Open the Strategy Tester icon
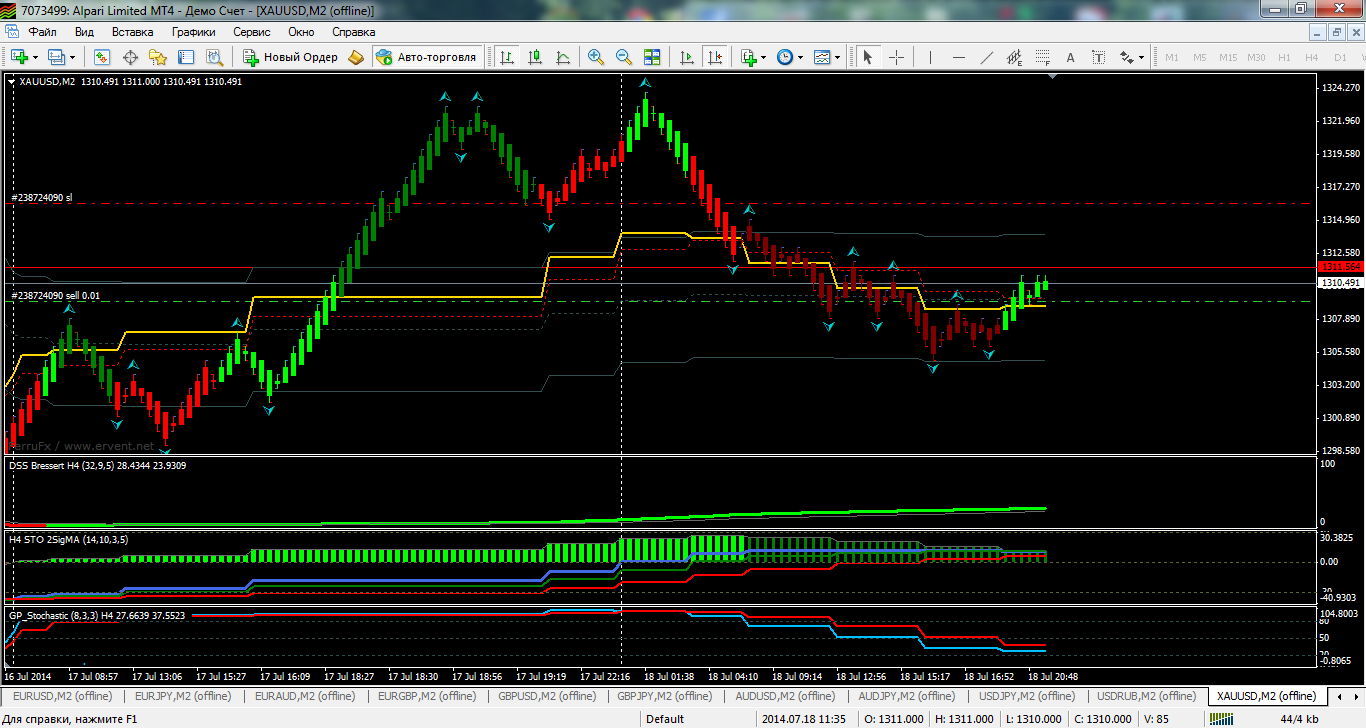The width and height of the screenshot is (1366, 728). tap(214, 57)
